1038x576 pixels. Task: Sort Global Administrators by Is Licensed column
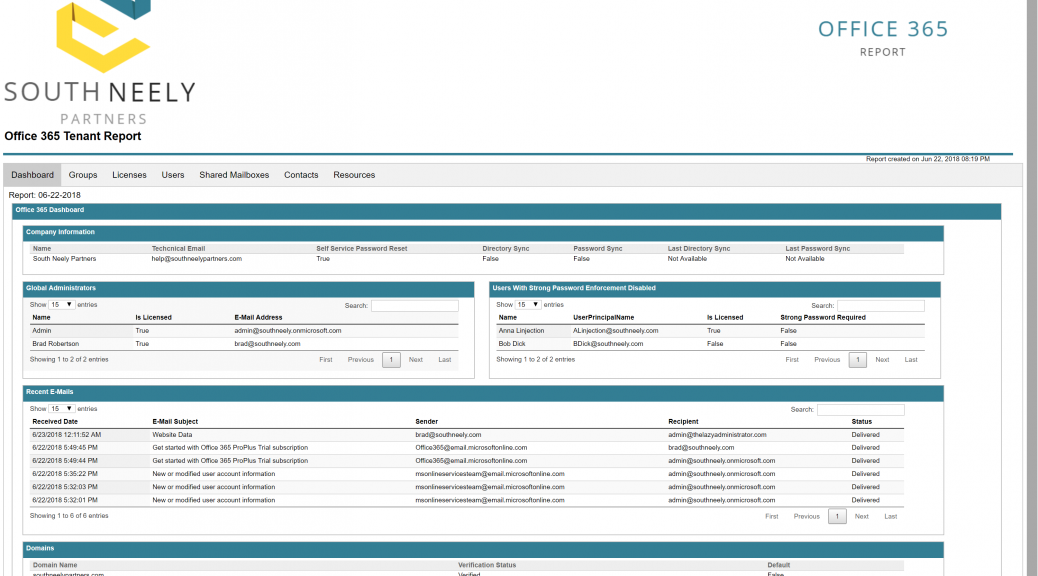pyautogui.click(x=154, y=318)
